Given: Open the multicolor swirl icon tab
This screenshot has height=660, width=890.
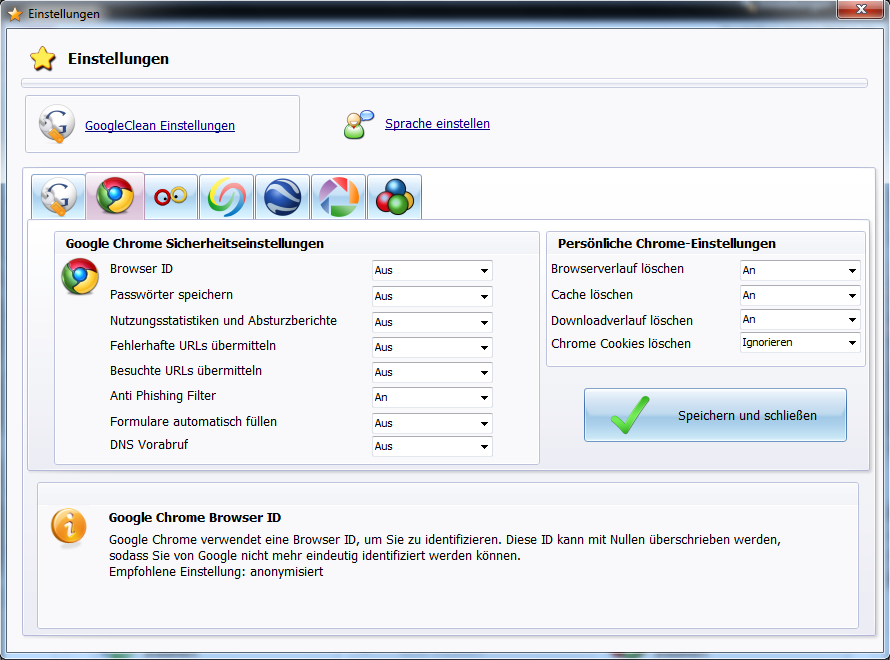Looking at the screenshot, I should pyautogui.click(x=226, y=196).
